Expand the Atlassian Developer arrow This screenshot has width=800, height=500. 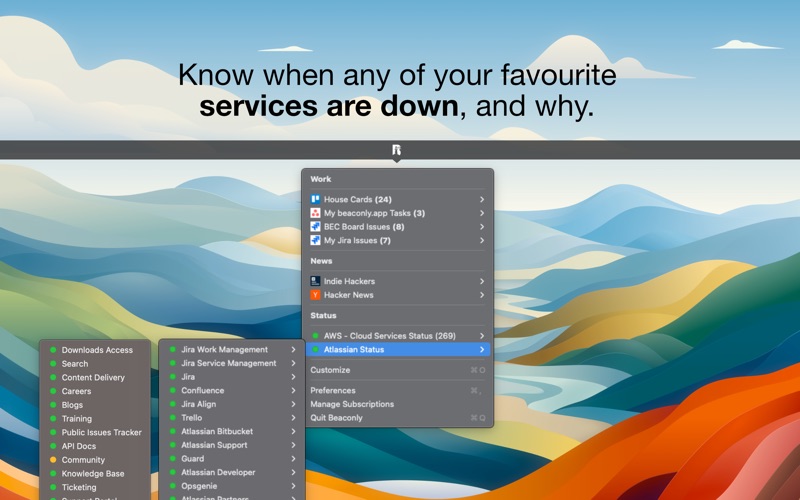click(x=293, y=472)
